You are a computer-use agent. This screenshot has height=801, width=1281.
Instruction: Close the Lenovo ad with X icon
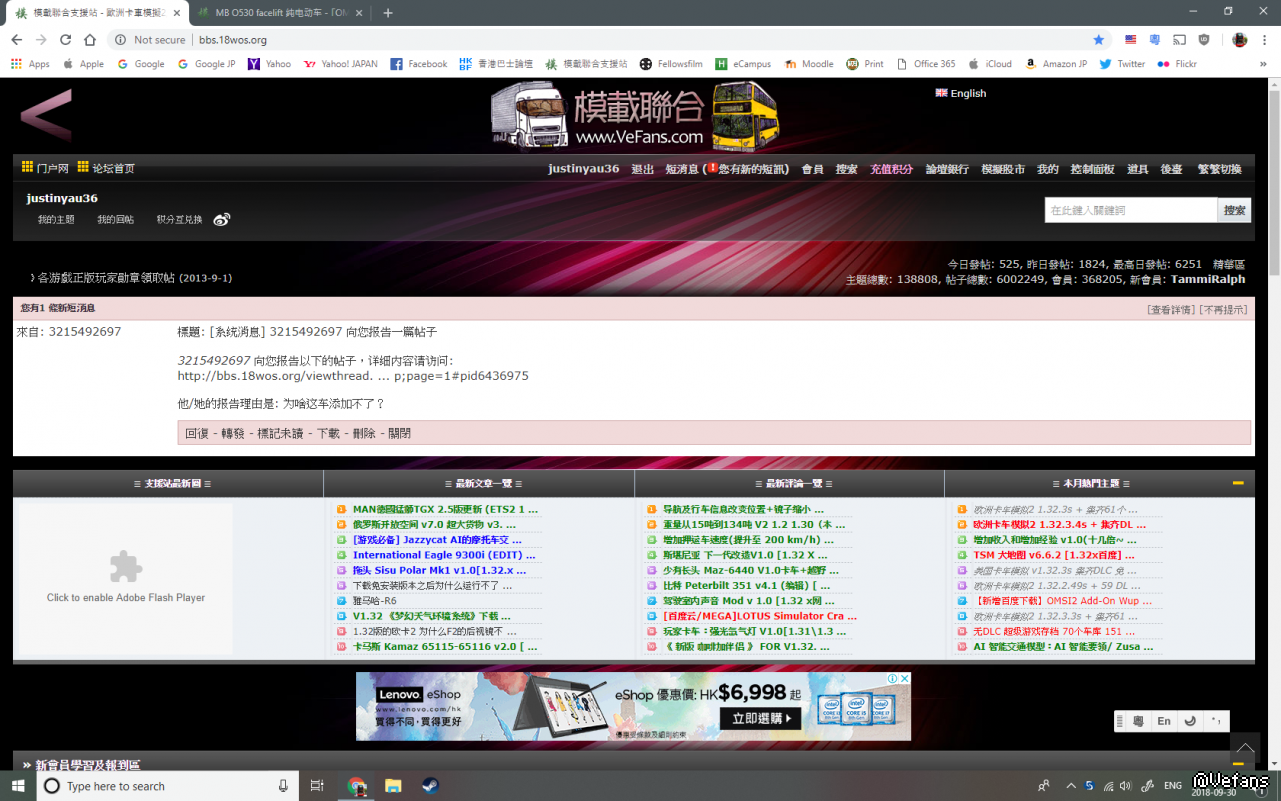pyautogui.click(x=904, y=678)
